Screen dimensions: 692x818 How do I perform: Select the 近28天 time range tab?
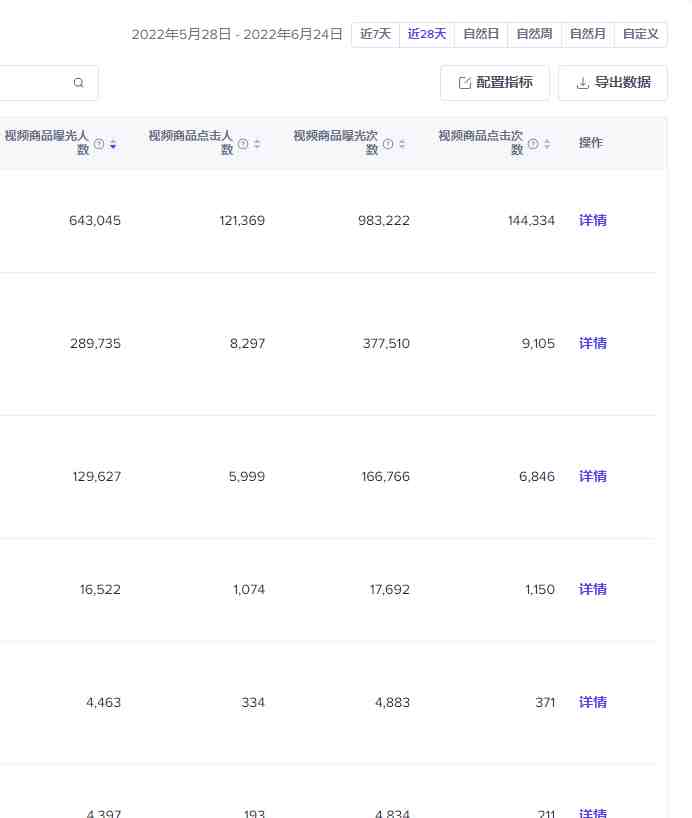click(x=427, y=34)
